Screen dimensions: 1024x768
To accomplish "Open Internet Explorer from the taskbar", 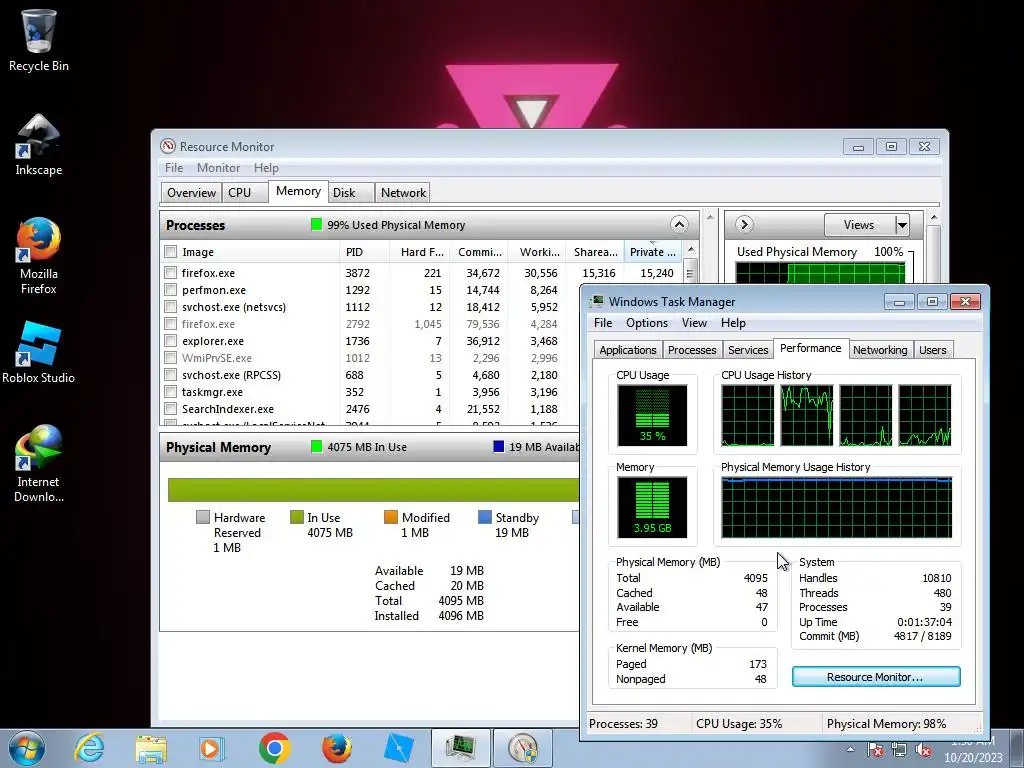I will tap(89, 748).
